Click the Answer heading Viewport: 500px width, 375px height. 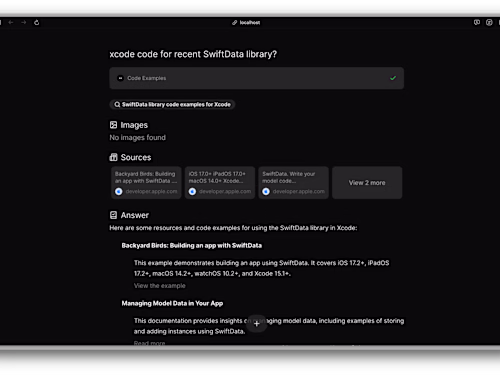[x=135, y=215]
